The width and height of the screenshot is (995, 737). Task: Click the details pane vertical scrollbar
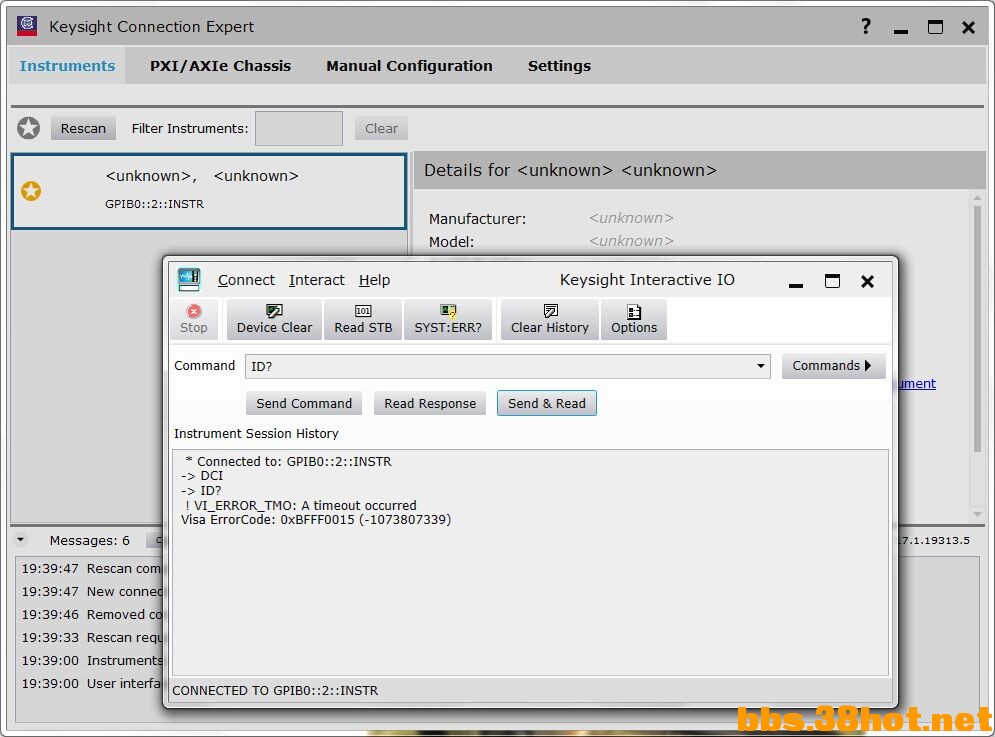tap(977, 328)
